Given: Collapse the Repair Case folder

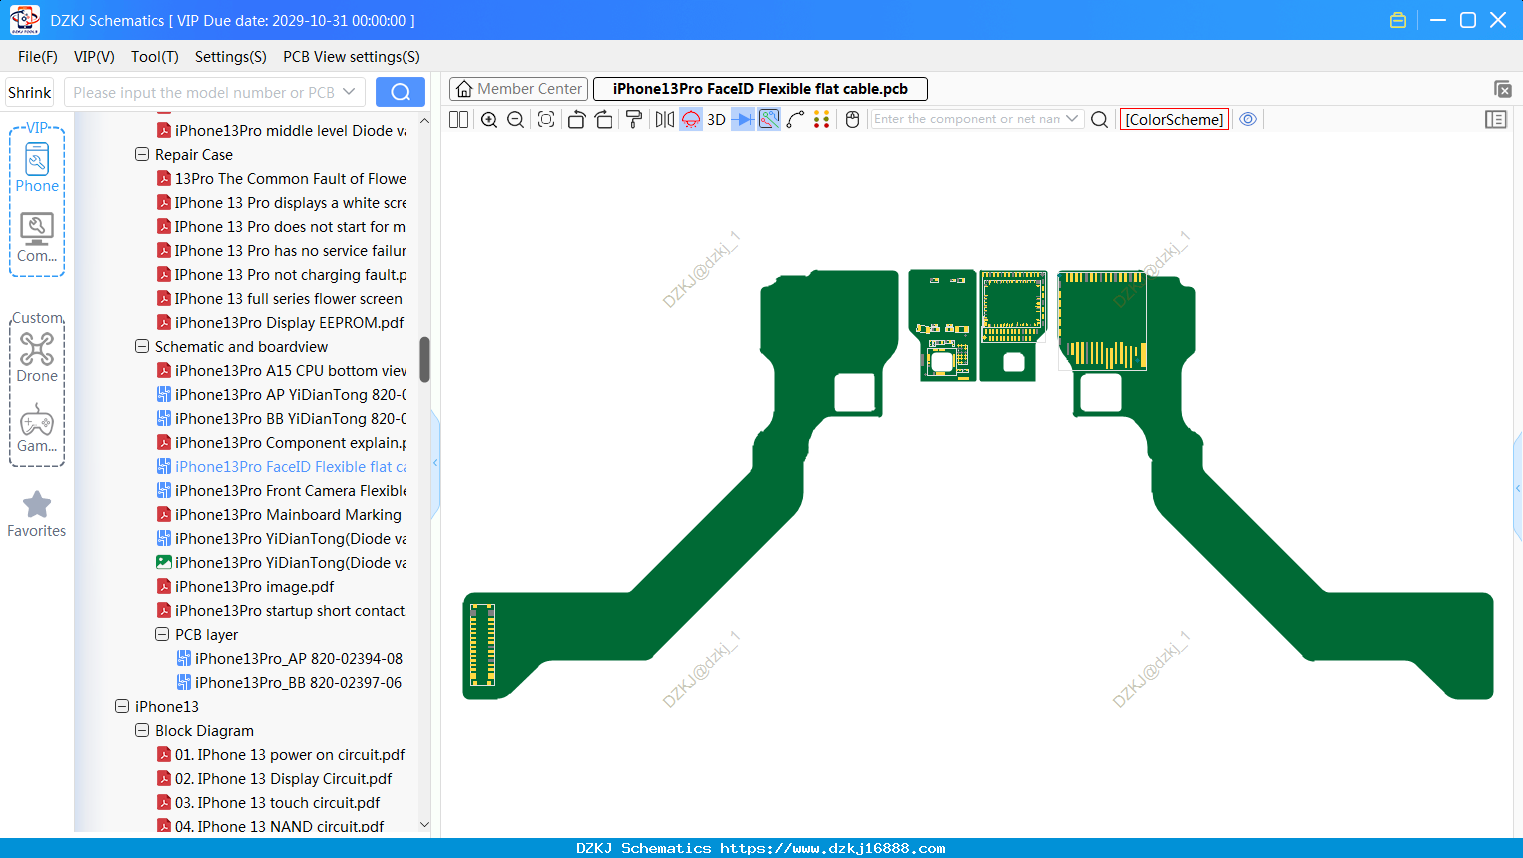Looking at the screenshot, I should pyautogui.click(x=142, y=155).
